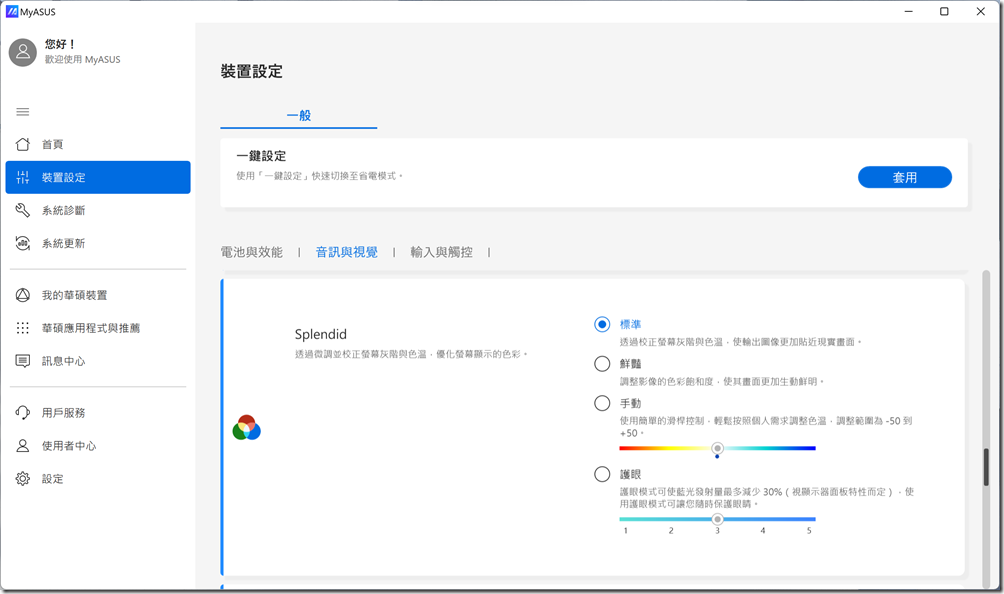Click 我的華碩裝置 icon in sidebar
This screenshot has width=1004, height=594.
23,295
